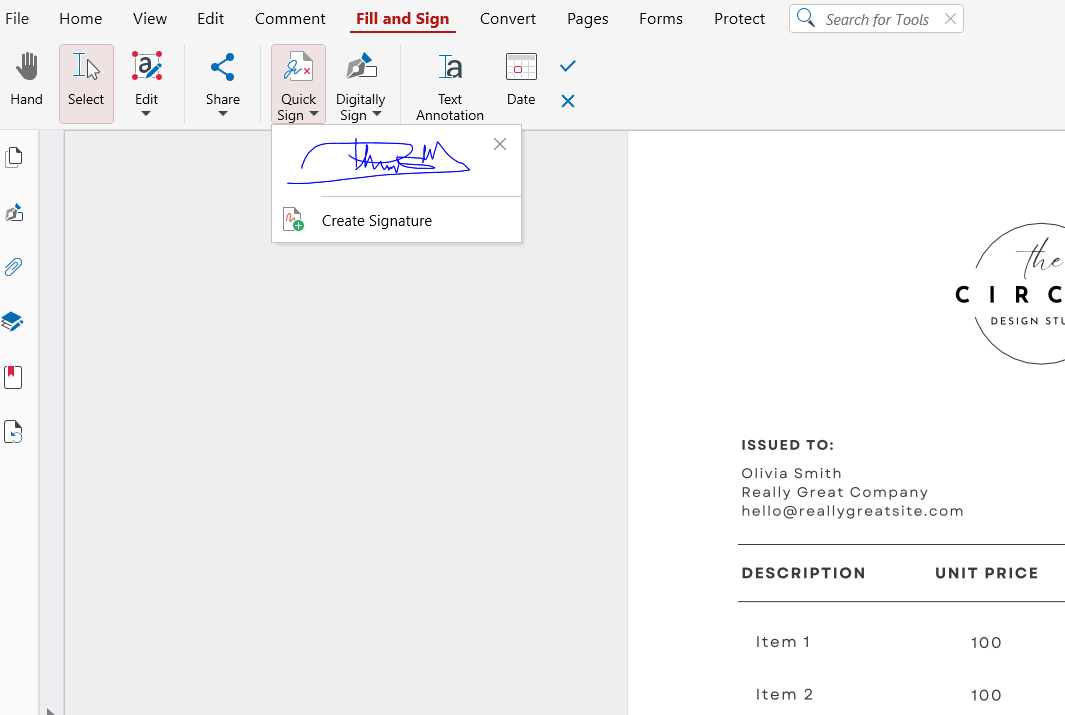Click the blue cross mark tool
This screenshot has height=715, width=1065.
tap(568, 101)
